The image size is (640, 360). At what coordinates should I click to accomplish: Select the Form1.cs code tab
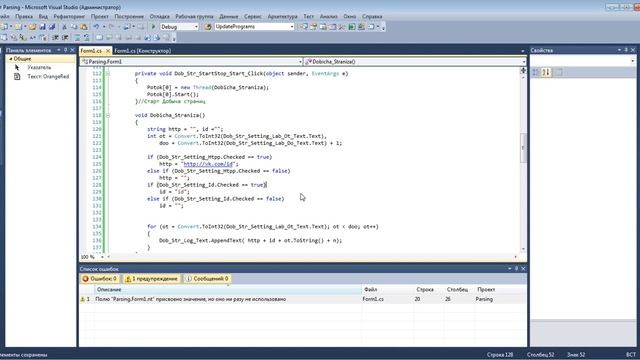tap(91, 51)
